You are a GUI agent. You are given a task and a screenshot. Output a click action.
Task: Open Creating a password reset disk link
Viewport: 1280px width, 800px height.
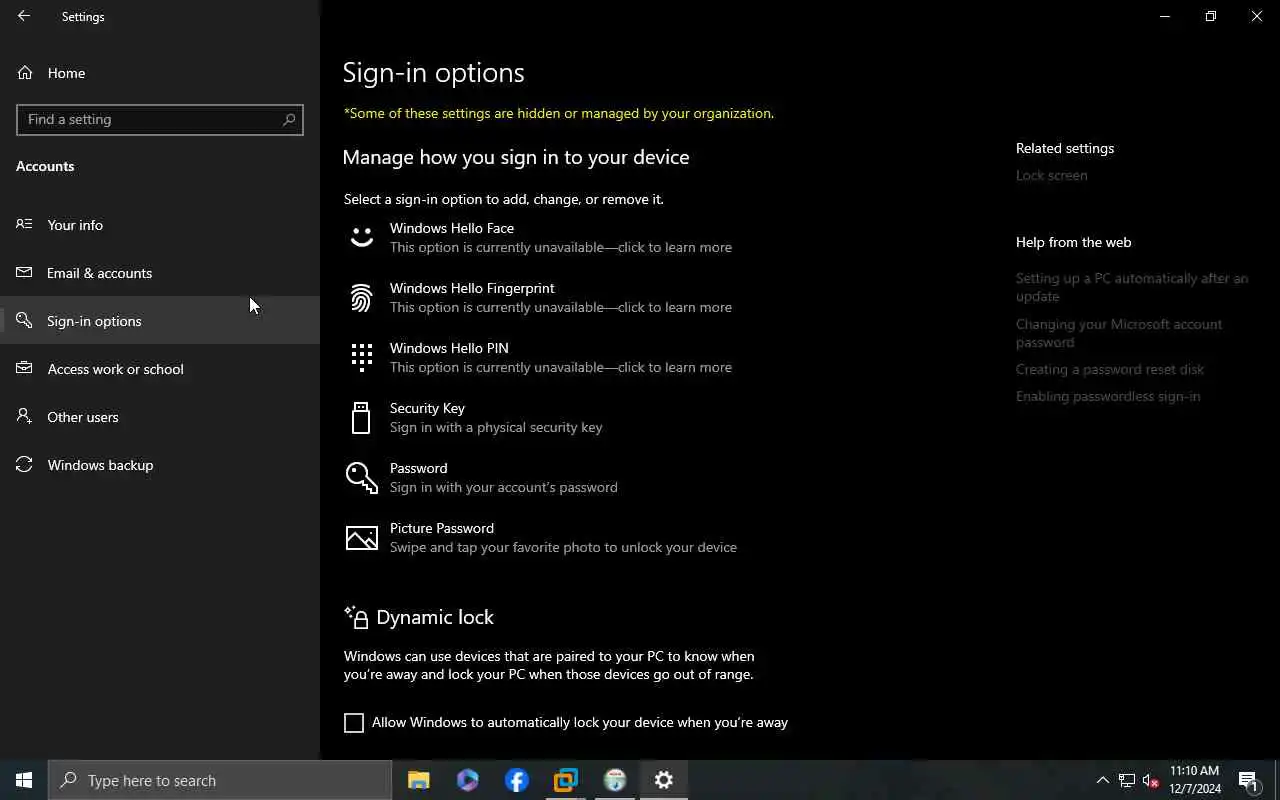click(x=1110, y=369)
